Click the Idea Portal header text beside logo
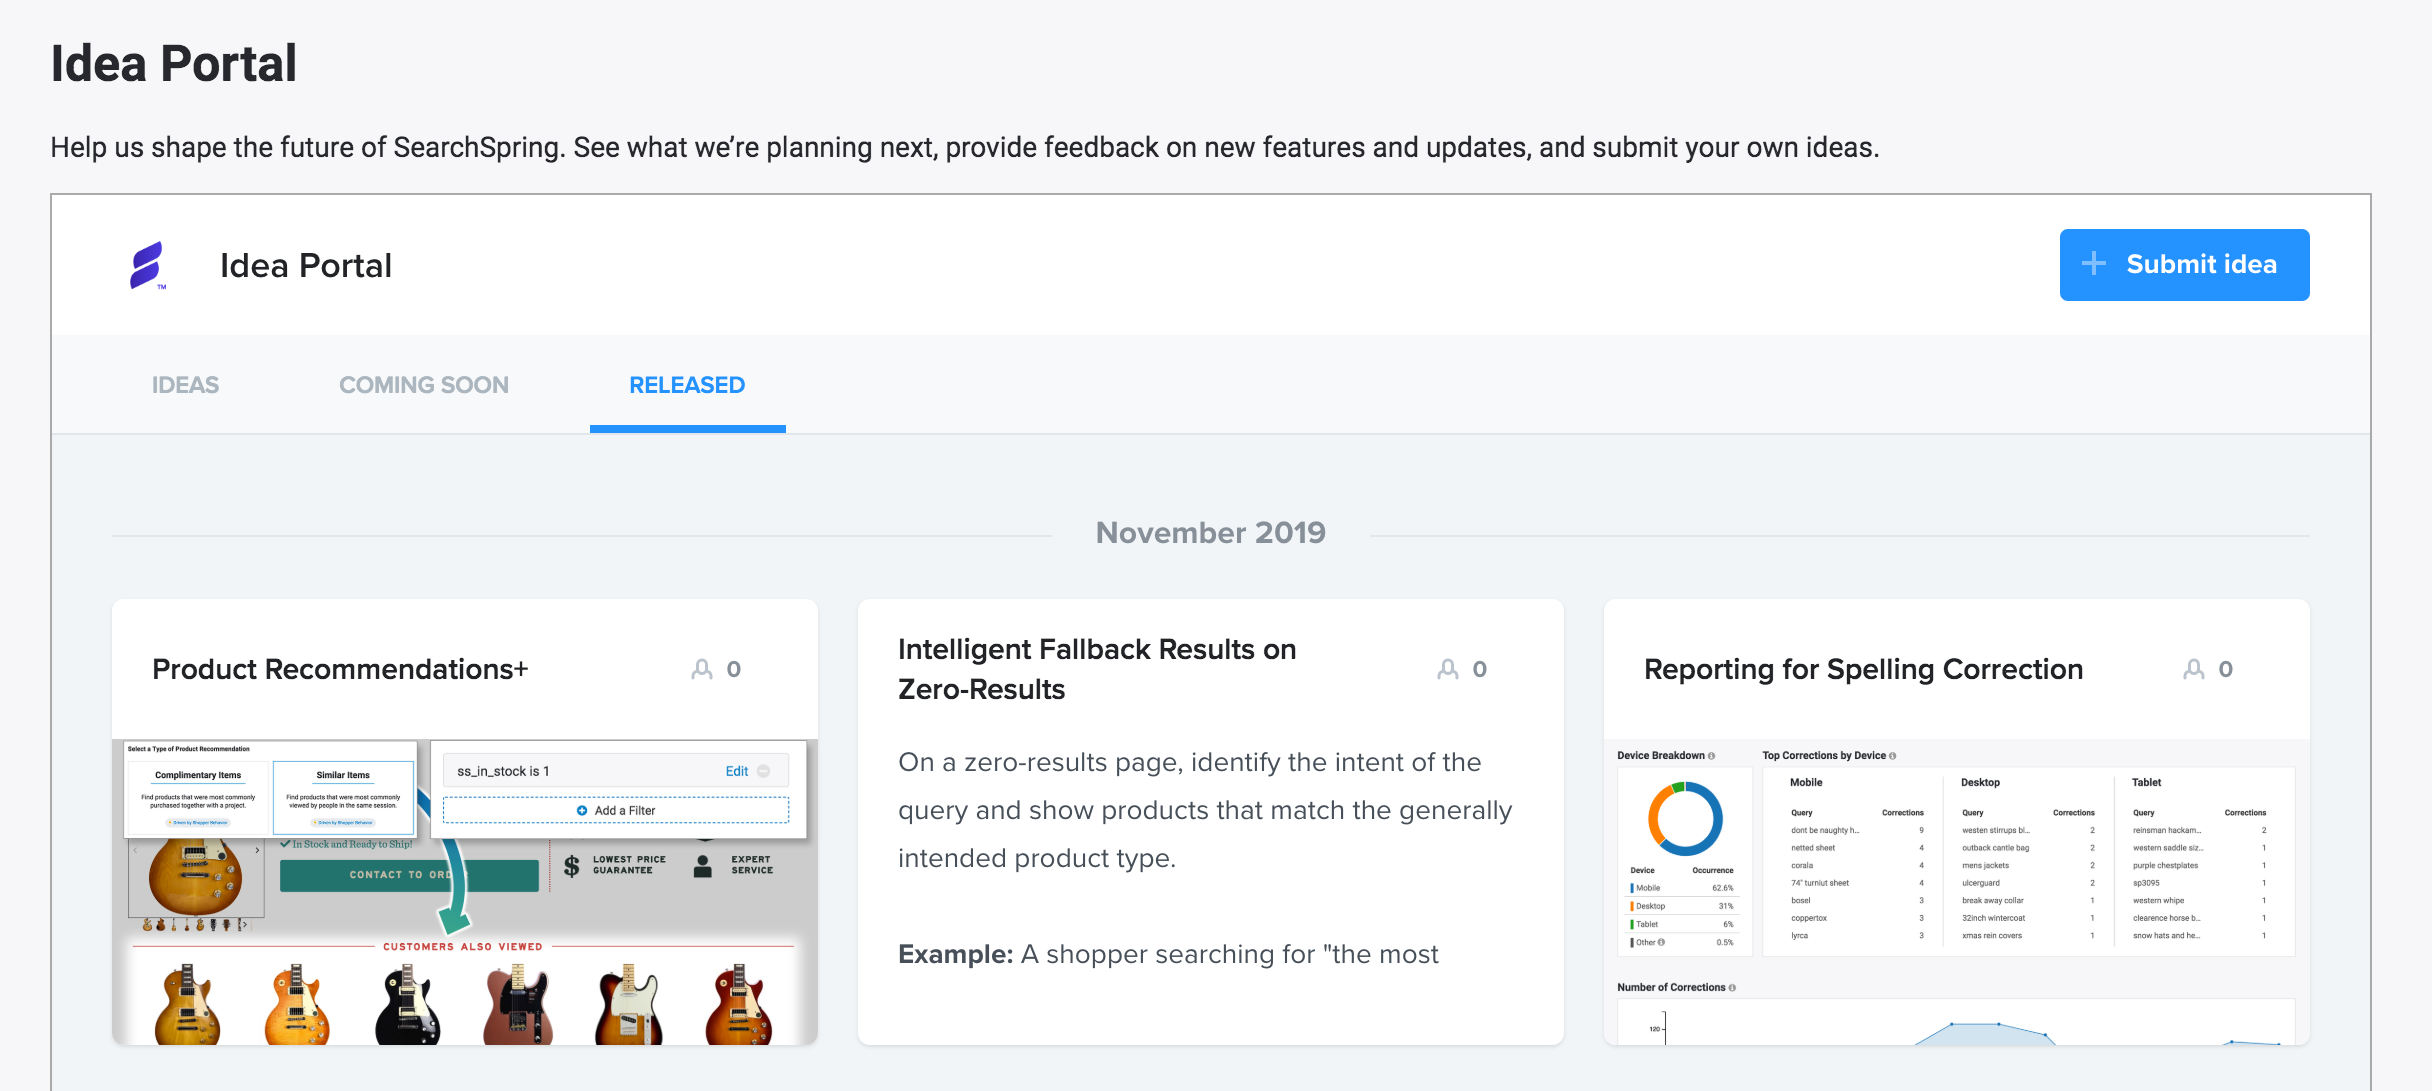This screenshot has width=2432, height=1091. click(x=306, y=265)
